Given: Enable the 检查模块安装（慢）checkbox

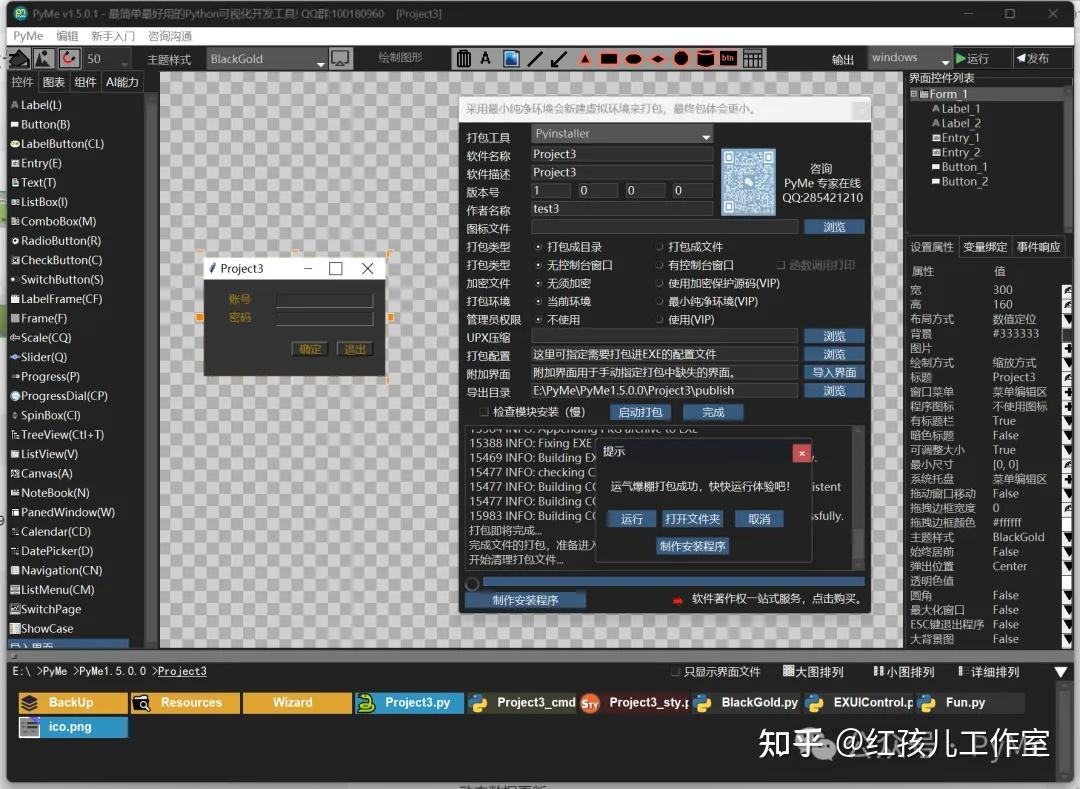Looking at the screenshot, I should coord(483,411).
